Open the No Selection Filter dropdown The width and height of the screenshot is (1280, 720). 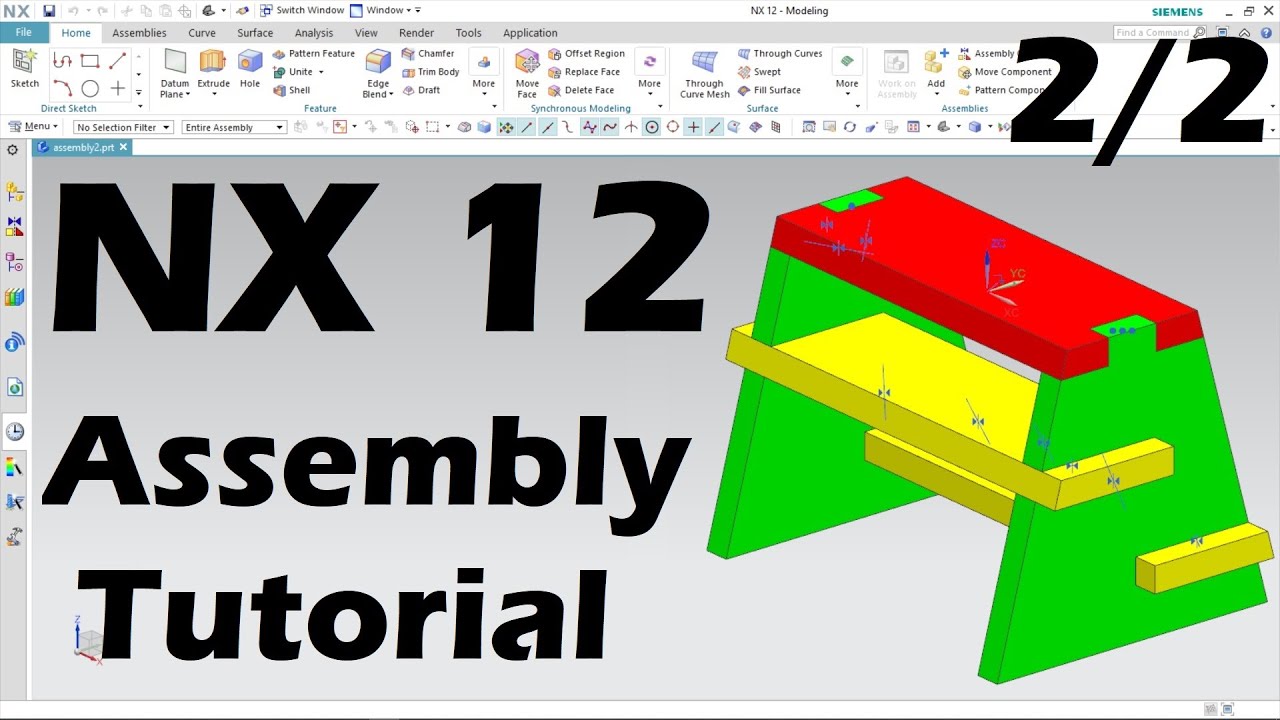point(122,127)
